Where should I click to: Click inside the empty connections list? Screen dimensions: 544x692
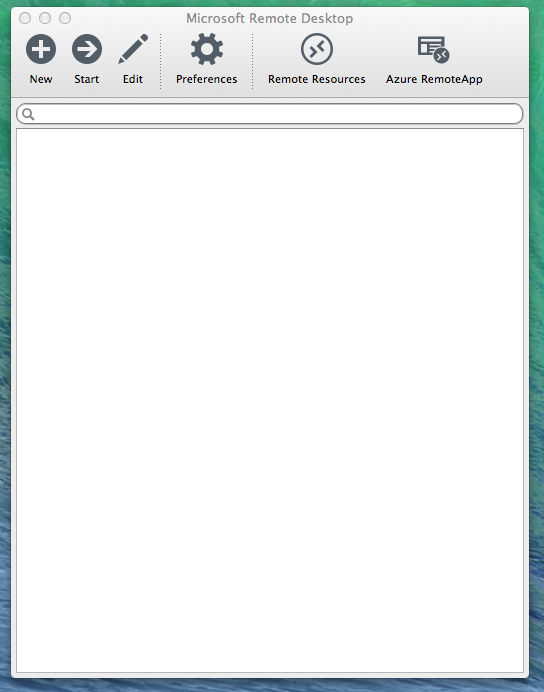(270, 400)
